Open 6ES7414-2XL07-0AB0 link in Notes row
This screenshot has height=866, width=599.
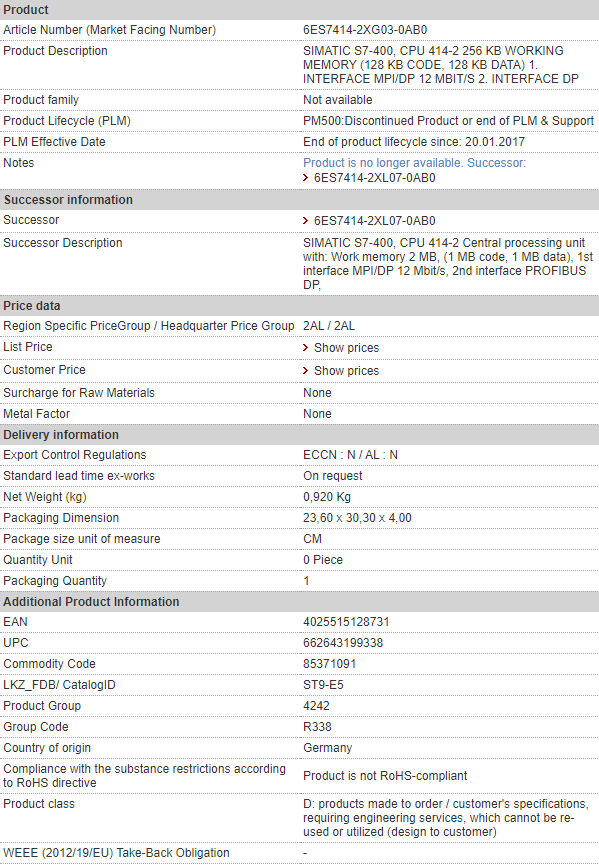pos(375,178)
